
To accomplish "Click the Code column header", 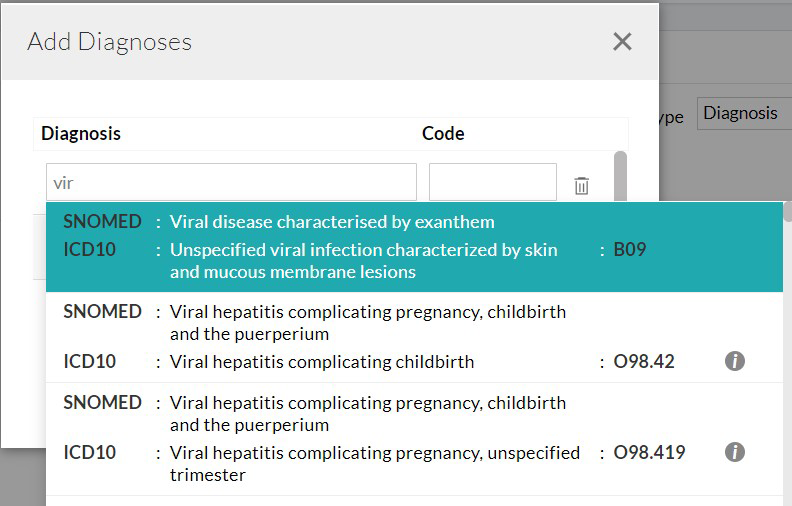I will [x=443, y=133].
